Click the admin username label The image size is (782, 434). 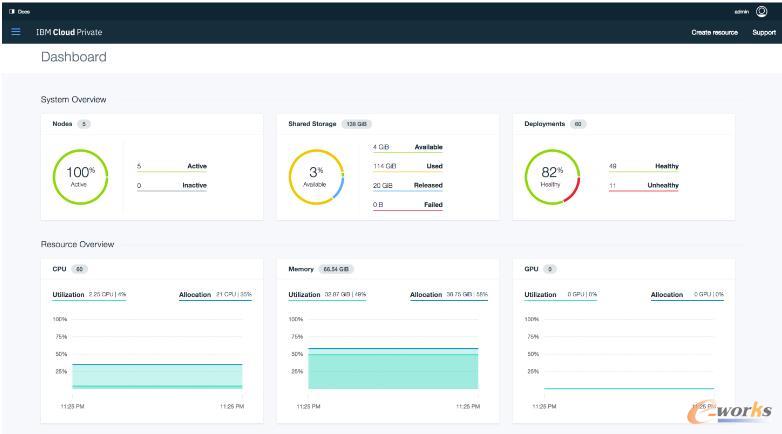point(741,11)
